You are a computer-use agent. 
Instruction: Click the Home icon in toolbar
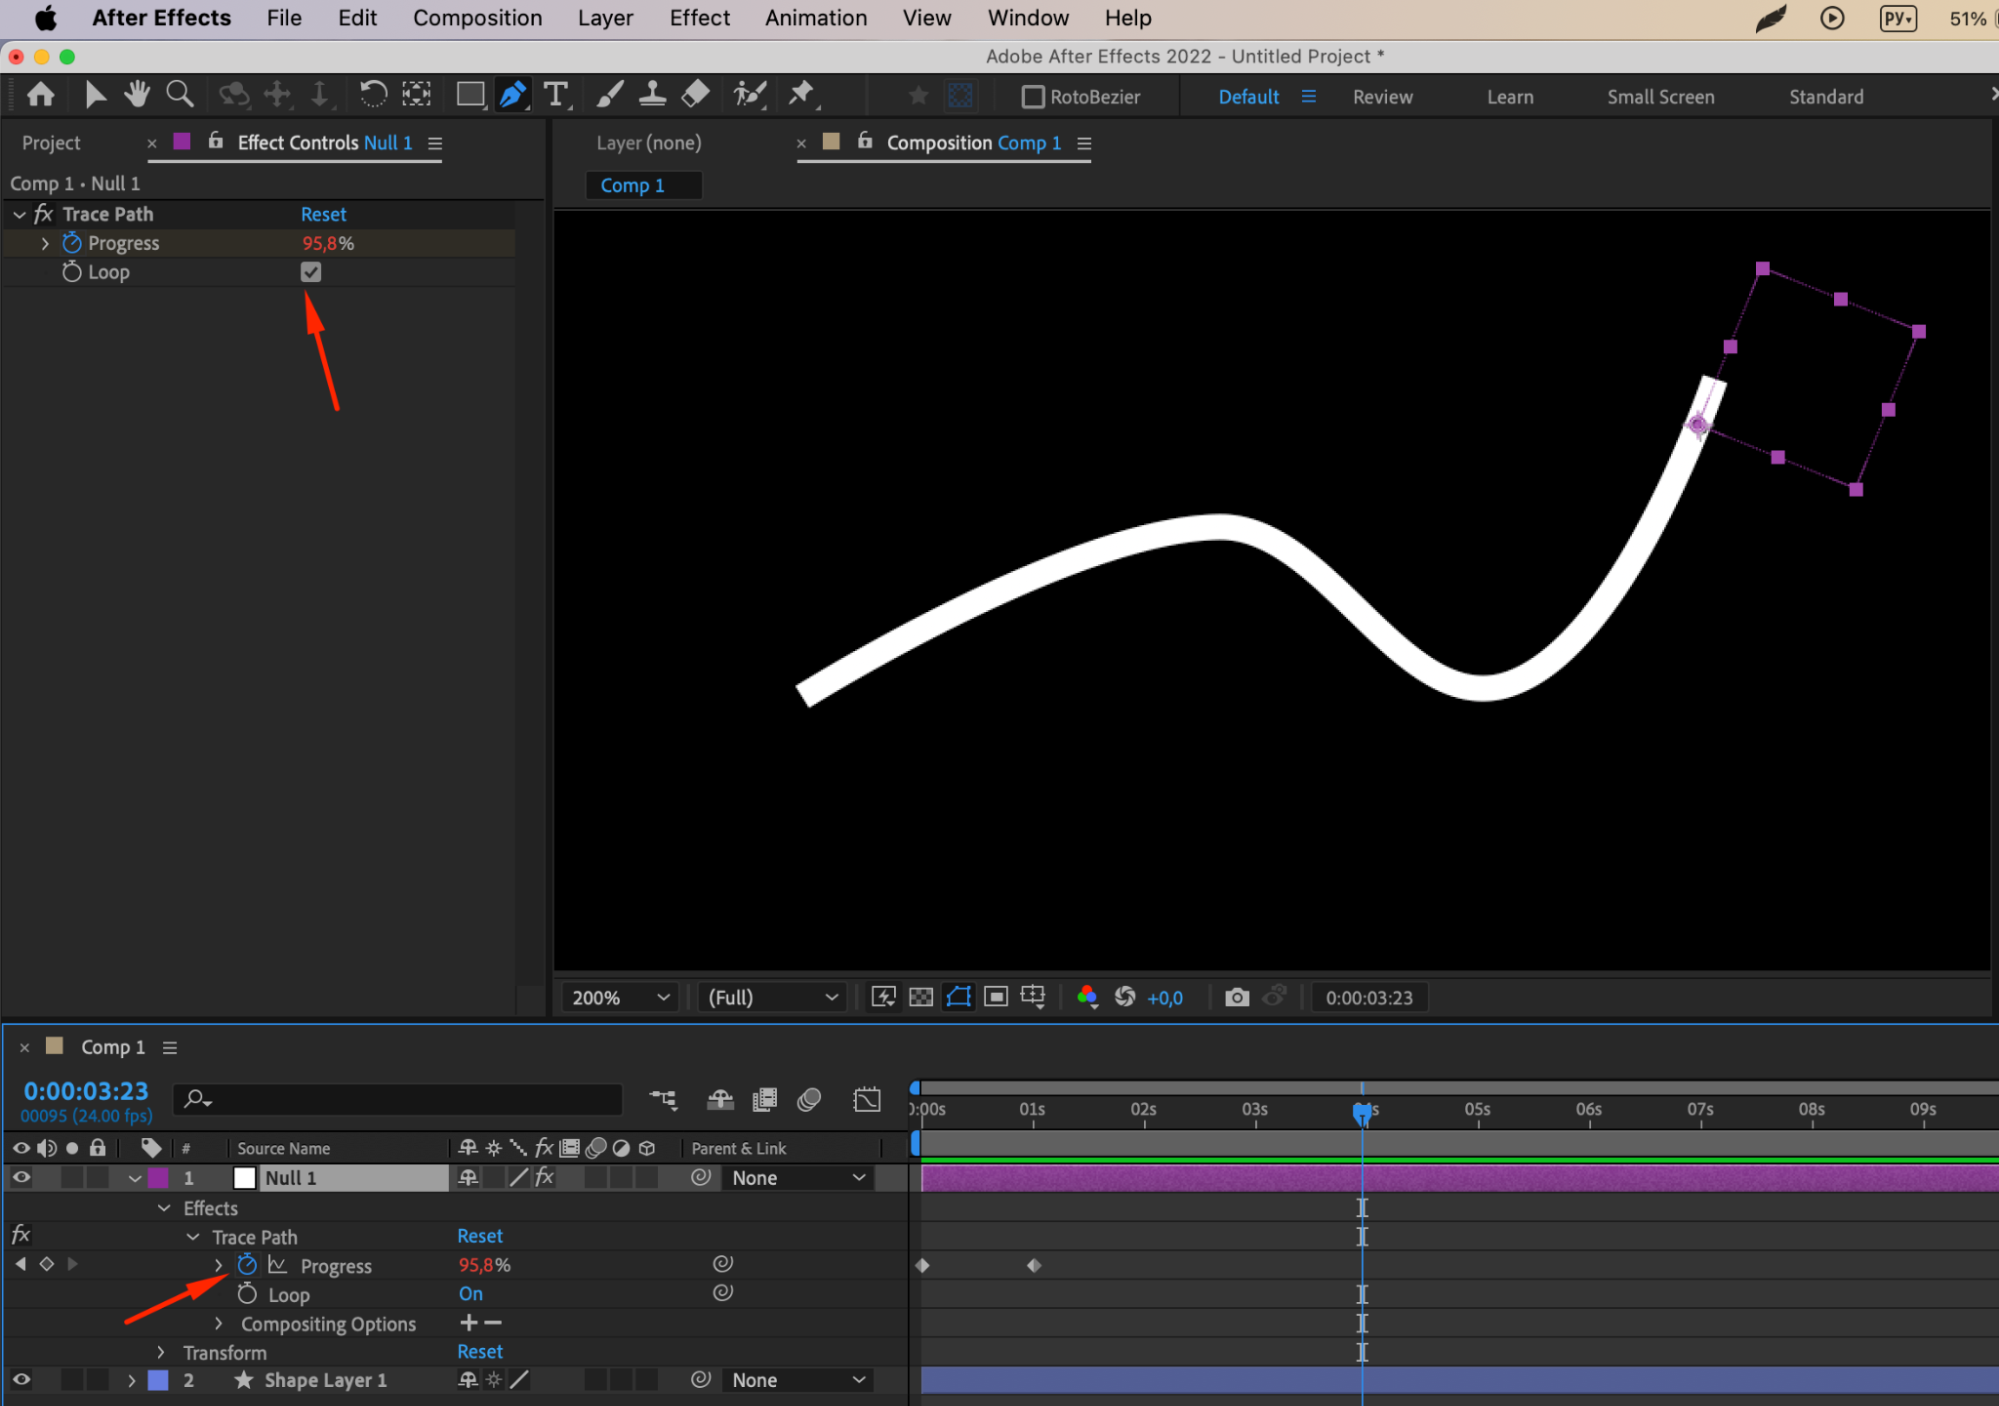click(41, 95)
